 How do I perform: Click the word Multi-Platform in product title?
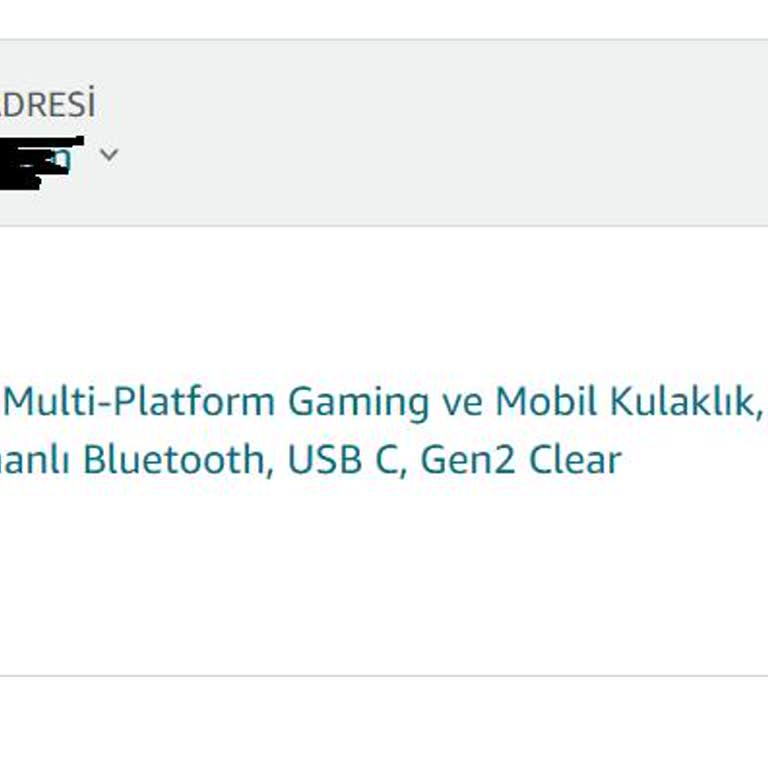point(140,402)
